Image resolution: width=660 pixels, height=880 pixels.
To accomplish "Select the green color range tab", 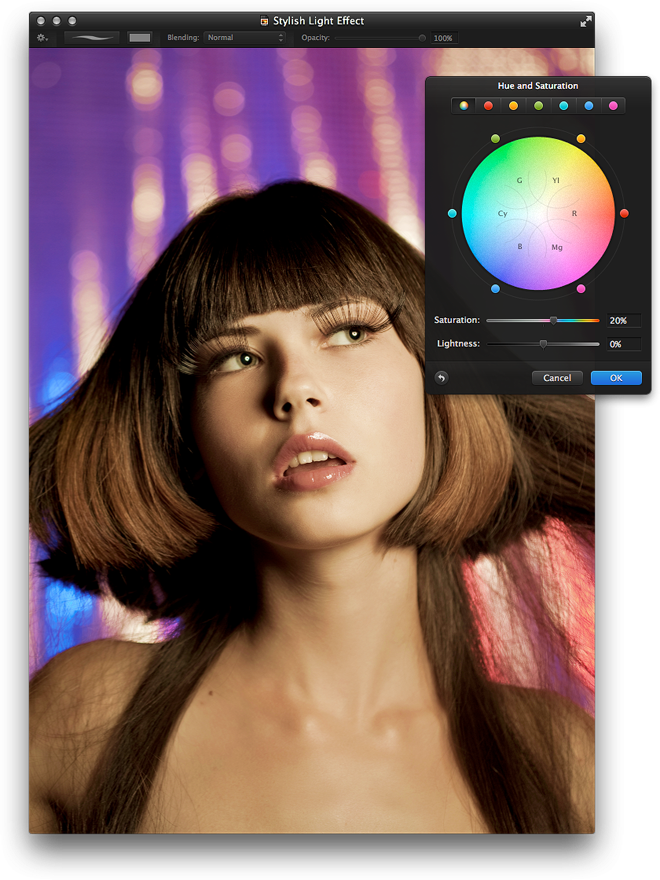I will [539, 106].
